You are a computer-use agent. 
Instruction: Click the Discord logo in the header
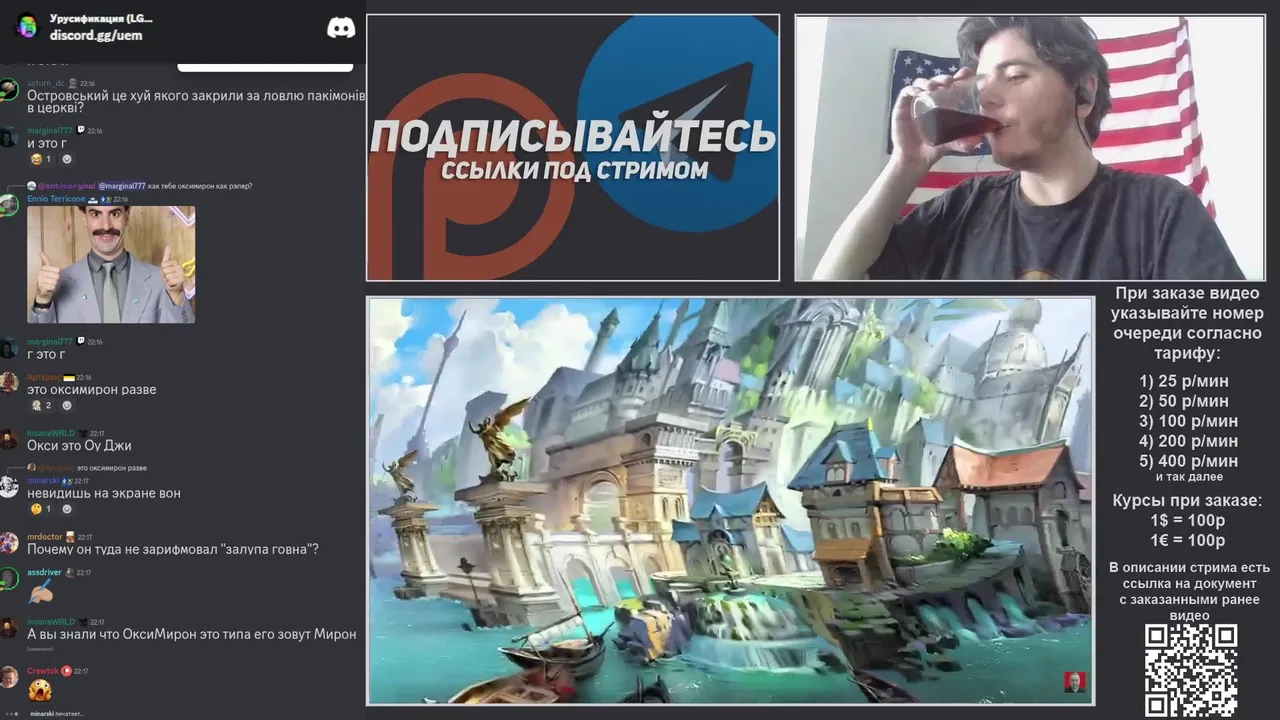click(x=341, y=28)
